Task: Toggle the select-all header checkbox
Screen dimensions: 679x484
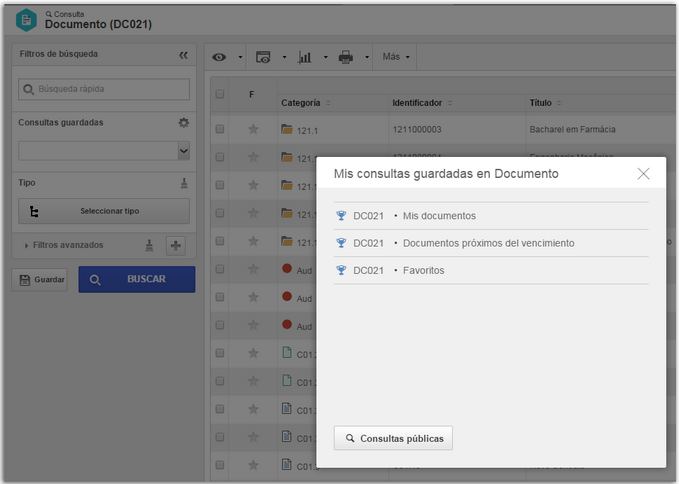Action: [x=220, y=94]
